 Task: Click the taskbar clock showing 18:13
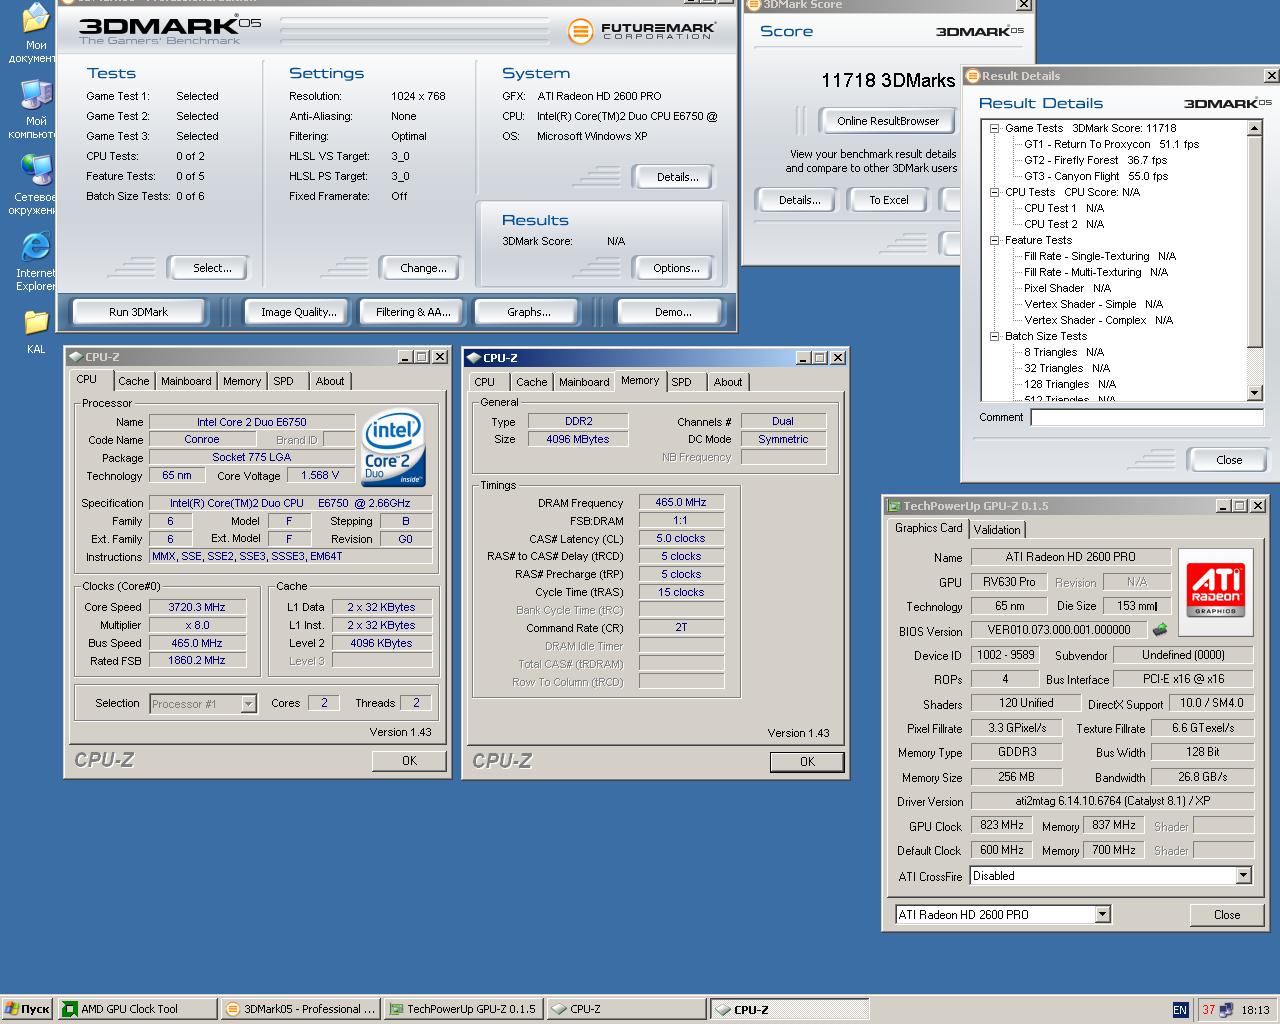point(1255,1010)
